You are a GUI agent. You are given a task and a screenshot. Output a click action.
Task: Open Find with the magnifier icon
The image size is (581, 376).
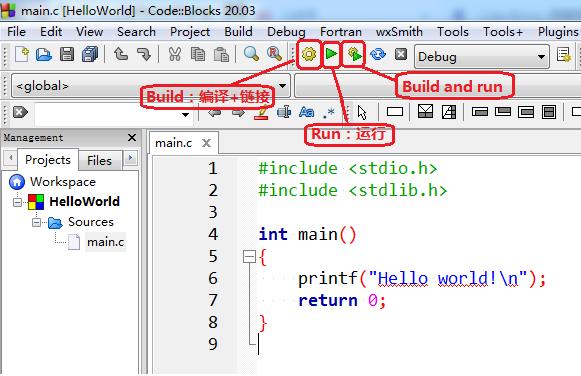pos(251,54)
